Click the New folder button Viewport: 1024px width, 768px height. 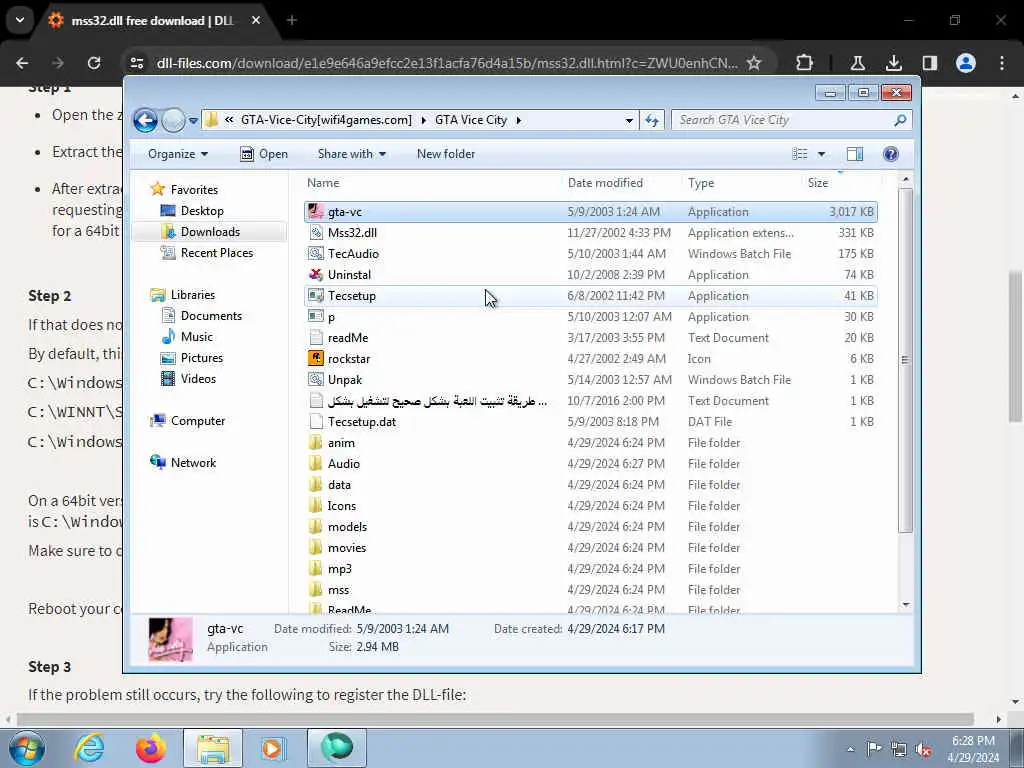[x=446, y=154]
